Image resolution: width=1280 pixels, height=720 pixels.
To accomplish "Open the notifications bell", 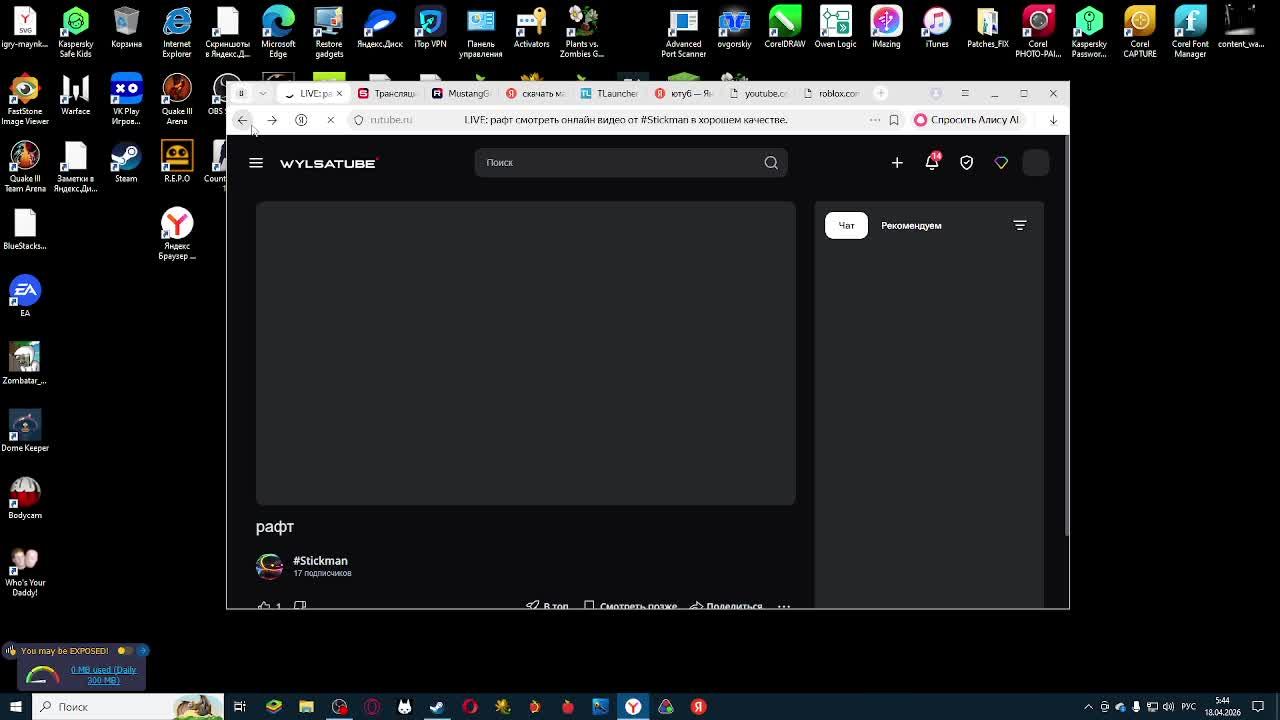I will click(x=932, y=162).
